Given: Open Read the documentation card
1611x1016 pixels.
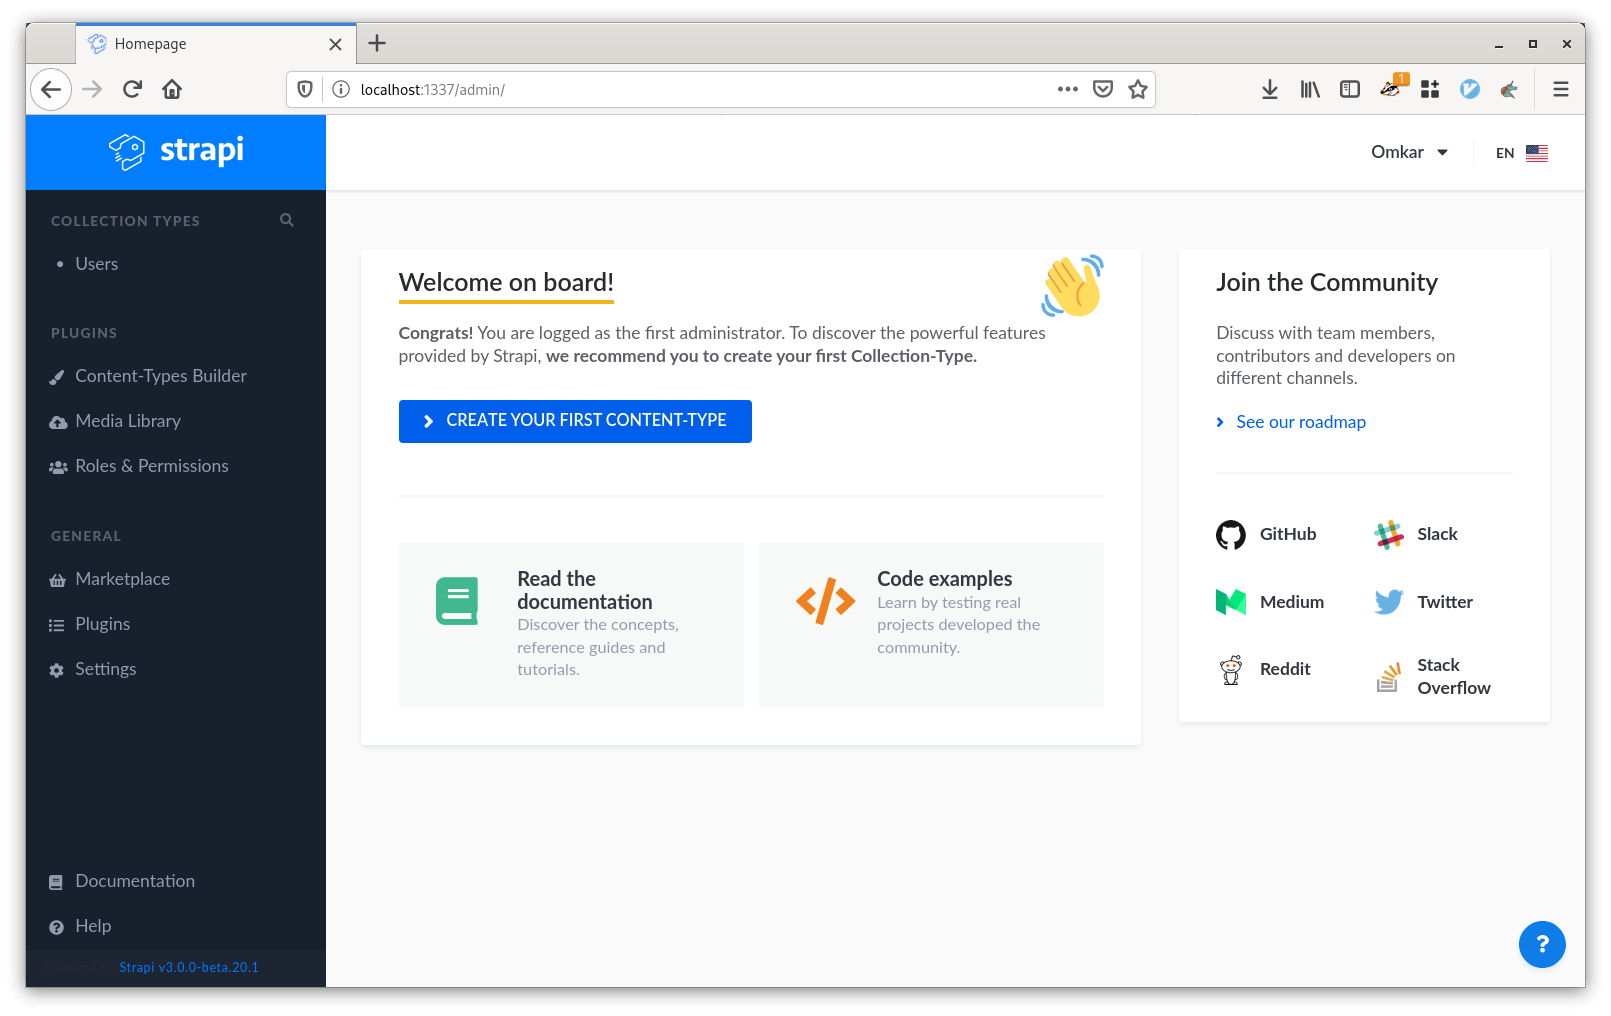Looking at the screenshot, I should point(571,625).
